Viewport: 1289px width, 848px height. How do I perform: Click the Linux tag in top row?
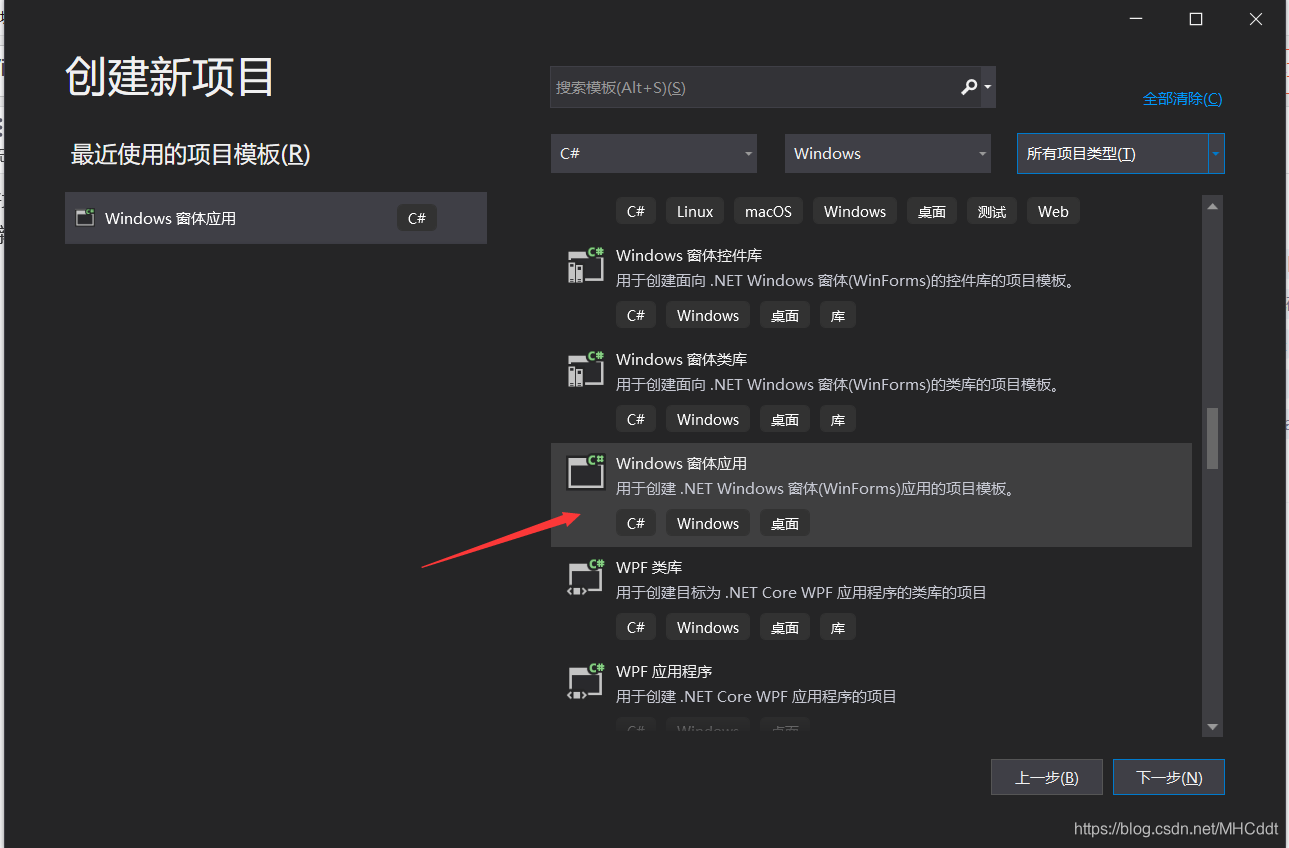pyautogui.click(x=695, y=211)
